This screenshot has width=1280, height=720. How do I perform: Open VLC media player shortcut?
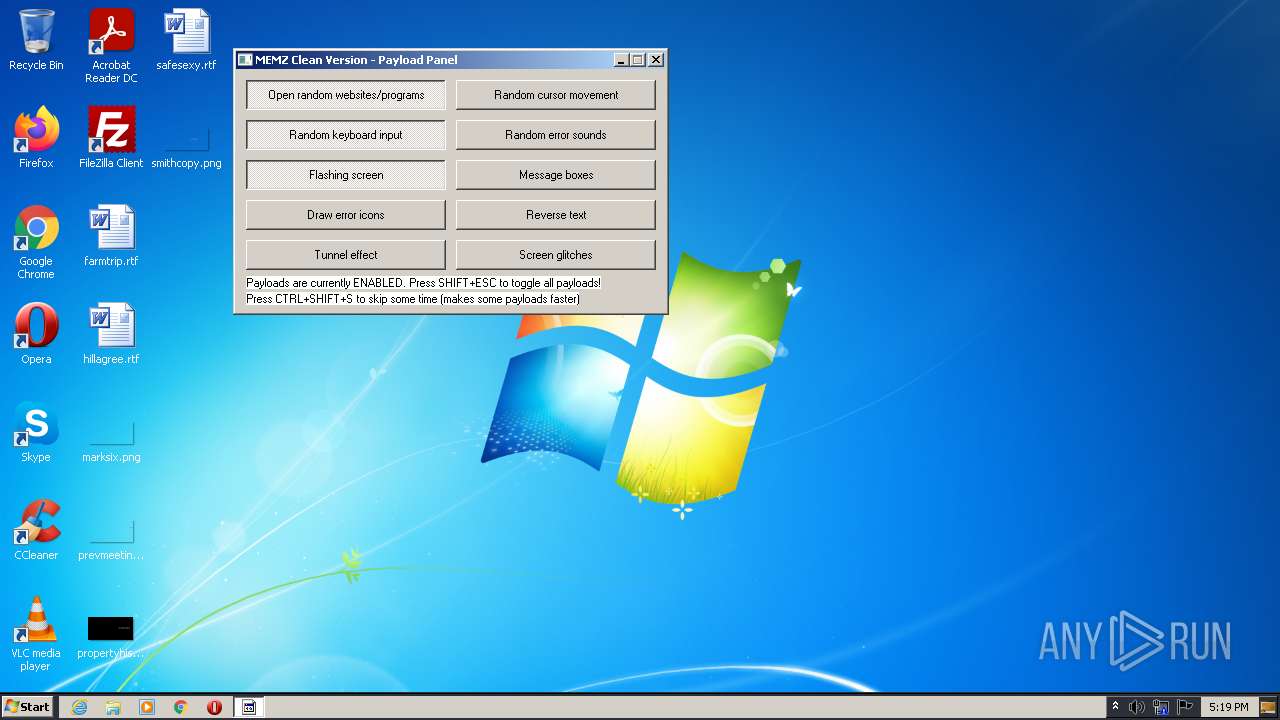tap(36, 634)
